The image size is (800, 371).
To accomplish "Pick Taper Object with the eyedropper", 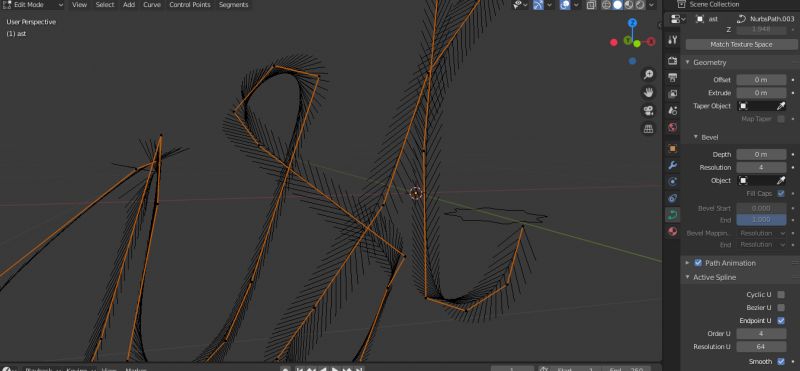I will (x=781, y=106).
